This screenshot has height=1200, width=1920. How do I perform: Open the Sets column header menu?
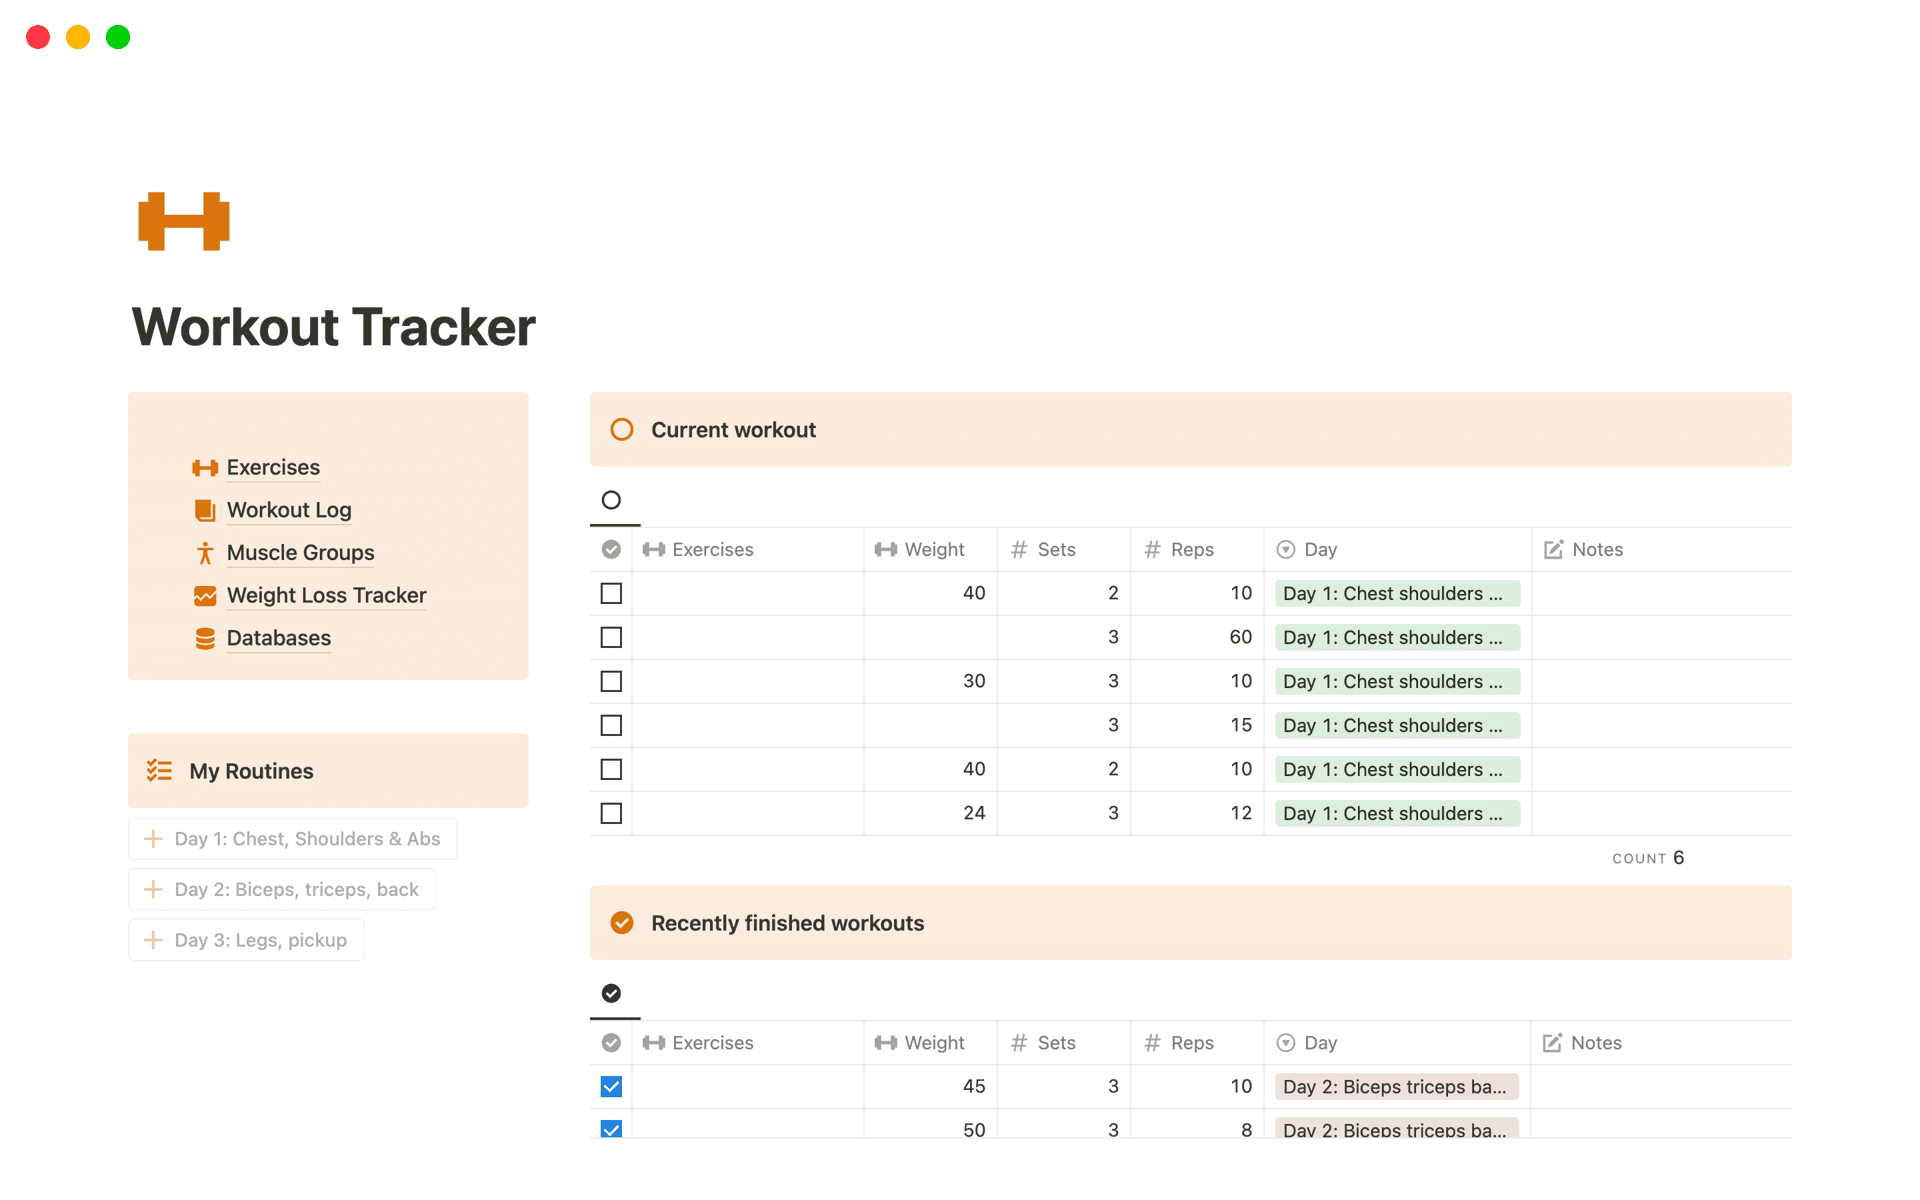click(1056, 549)
